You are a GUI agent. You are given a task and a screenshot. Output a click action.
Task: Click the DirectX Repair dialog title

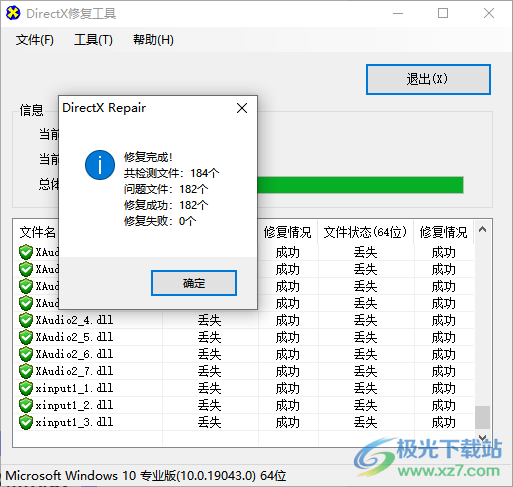[x=104, y=108]
